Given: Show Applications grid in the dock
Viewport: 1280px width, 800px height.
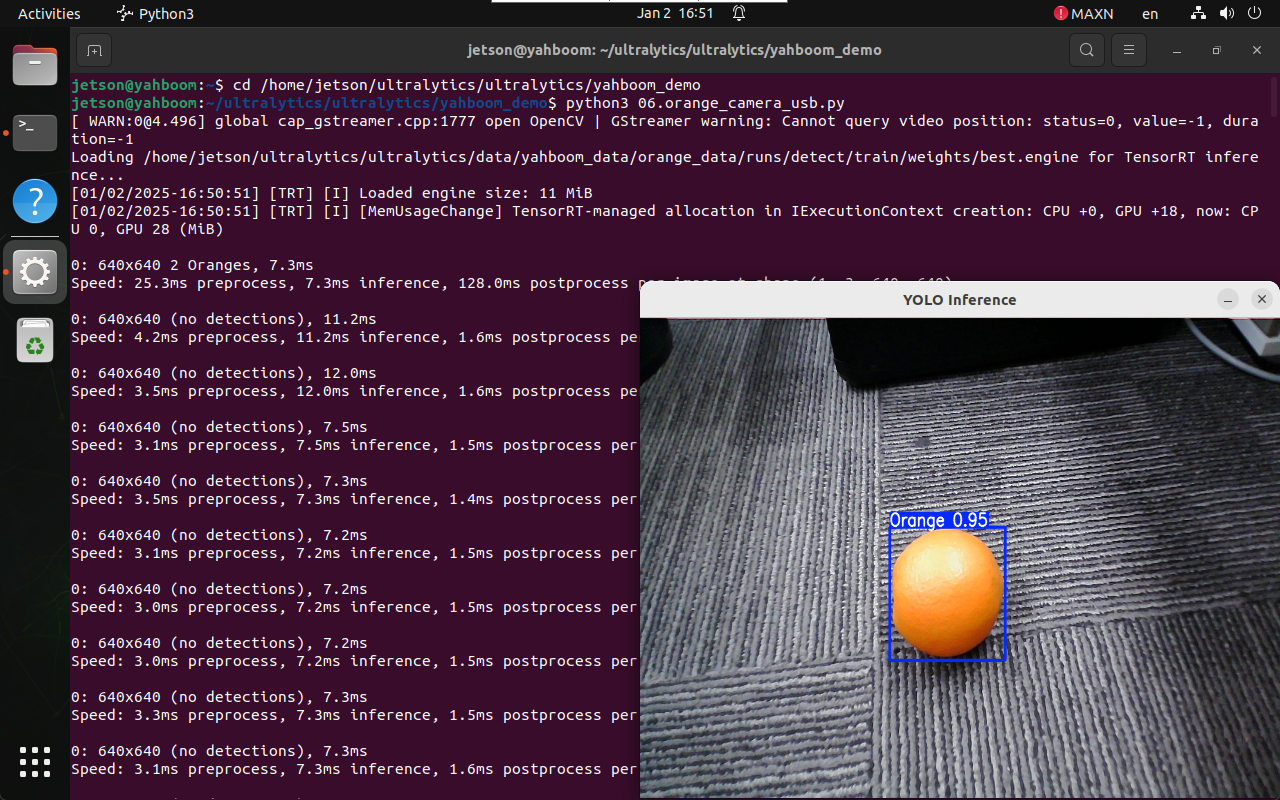Looking at the screenshot, I should [35, 762].
